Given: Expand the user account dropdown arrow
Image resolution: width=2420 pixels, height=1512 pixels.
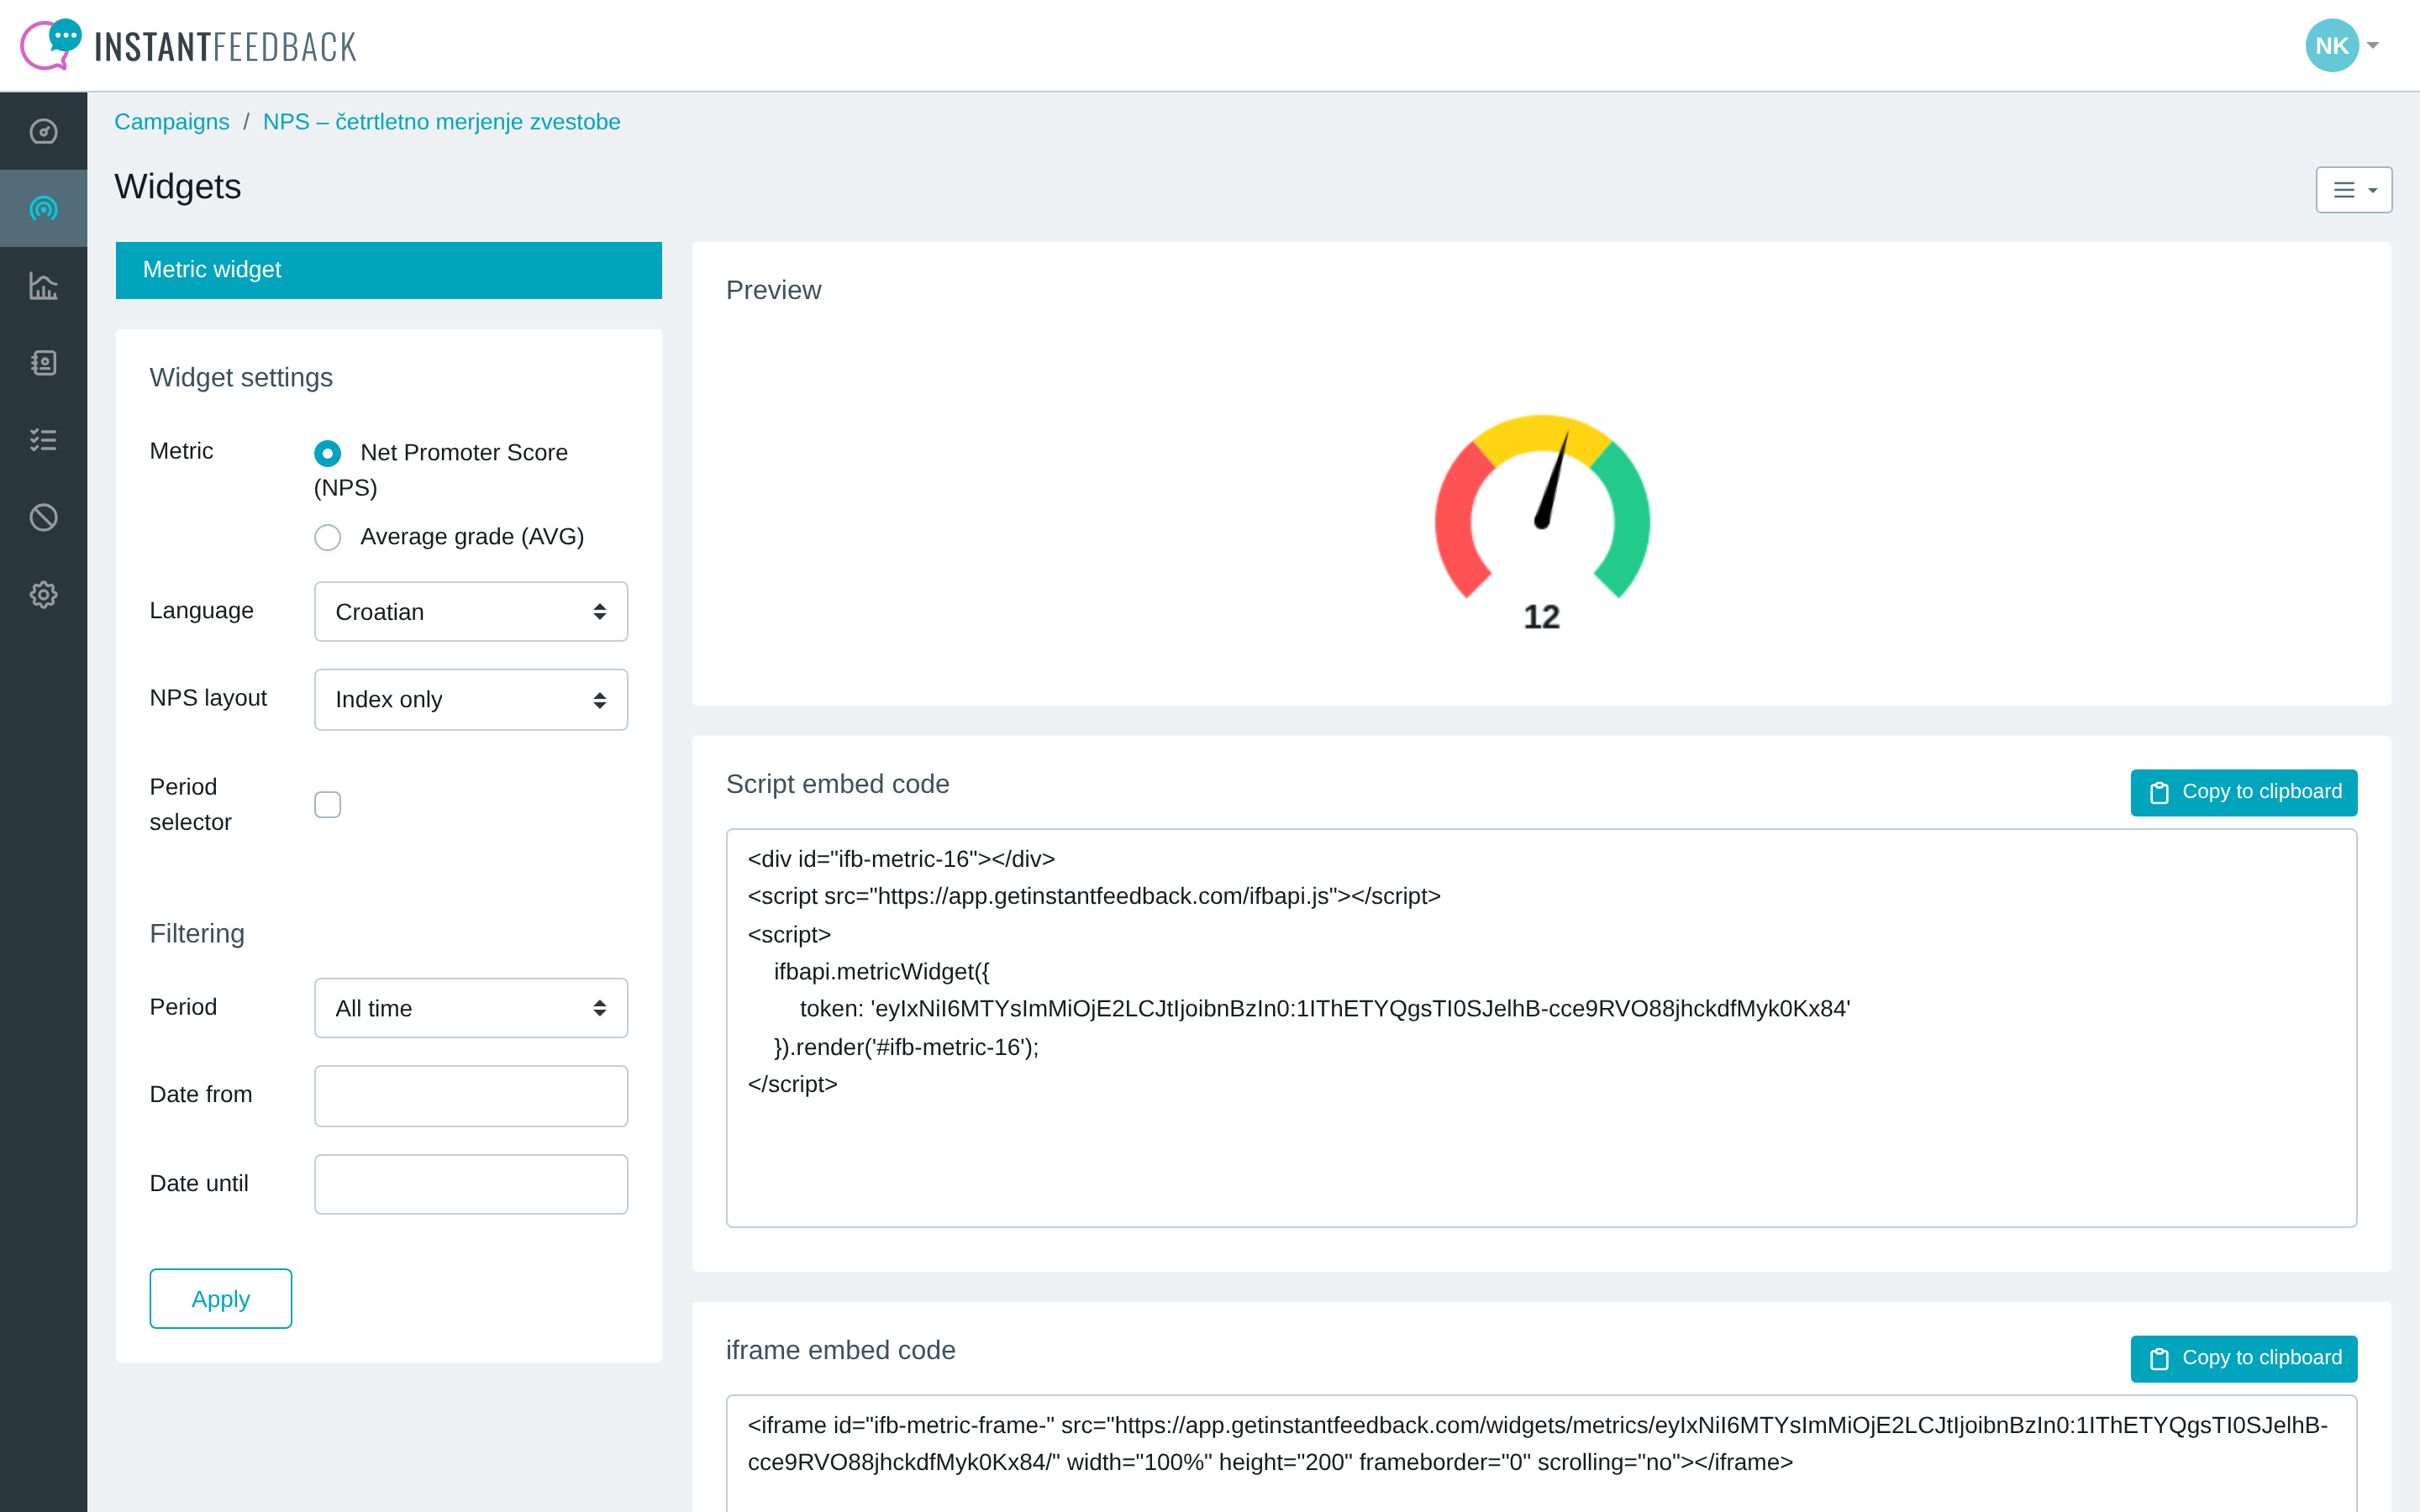Looking at the screenshot, I should tap(2373, 45).
